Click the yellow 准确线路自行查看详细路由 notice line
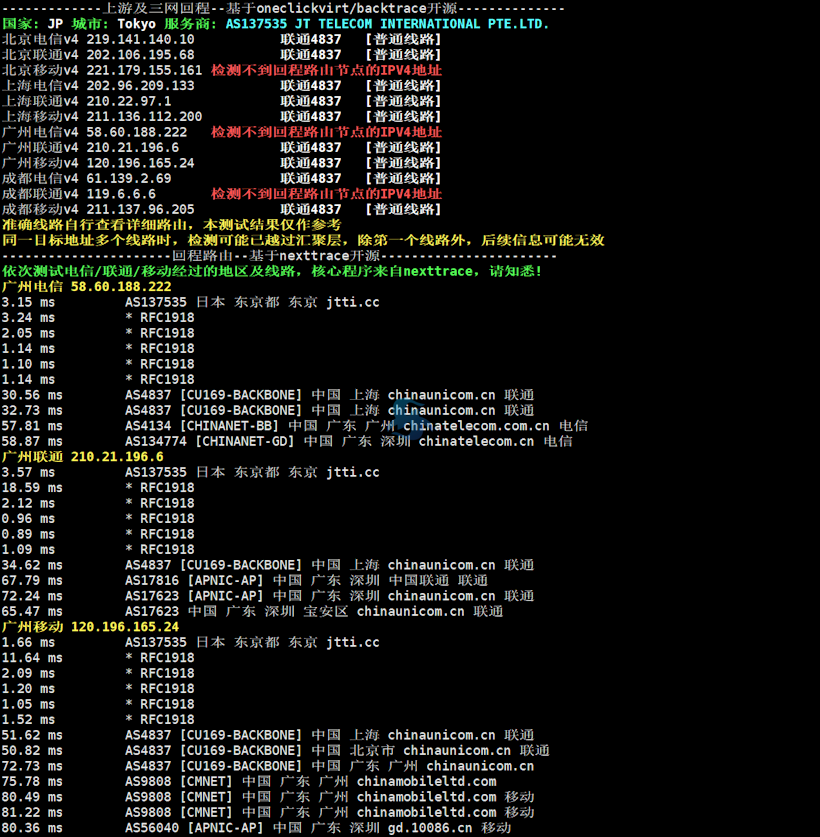Viewport: 820px width, 837px height. 171,225
